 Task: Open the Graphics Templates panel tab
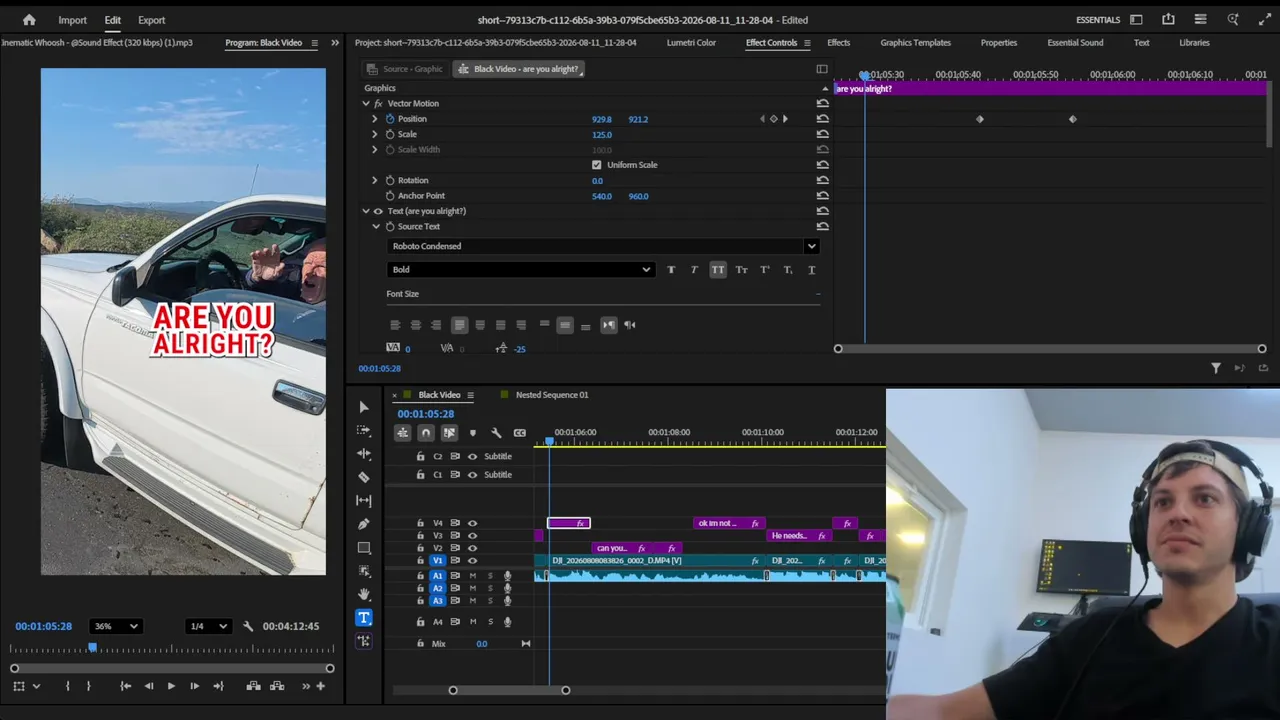pyautogui.click(x=915, y=43)
